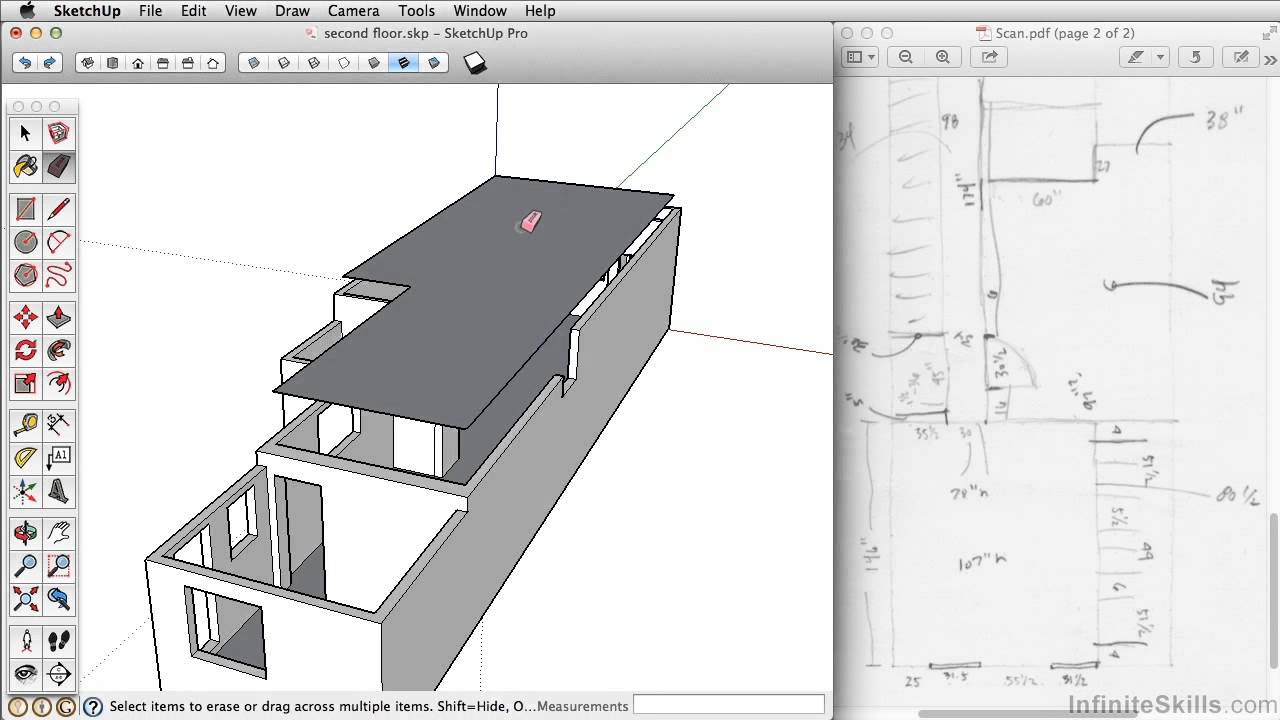Select the Paint Bucket tool
The height and width of the screenshot is (720, 1280).
[25, 167]
